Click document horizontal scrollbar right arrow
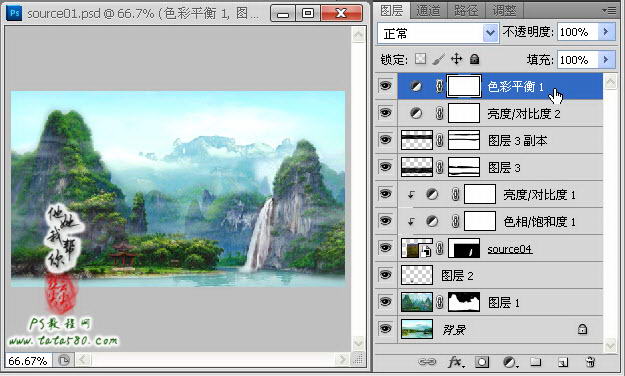The width and height of the screenshot is (625, 376). [342, 360]
